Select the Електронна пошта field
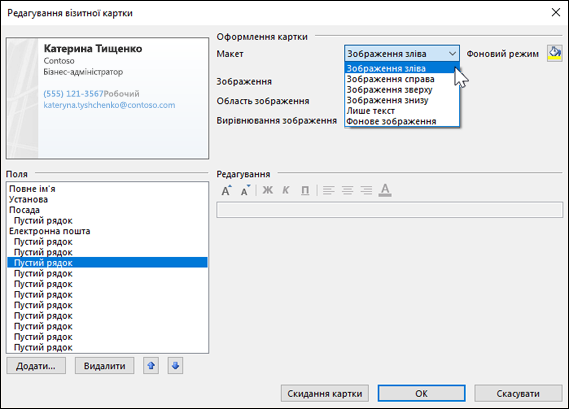 click(107, 231)
